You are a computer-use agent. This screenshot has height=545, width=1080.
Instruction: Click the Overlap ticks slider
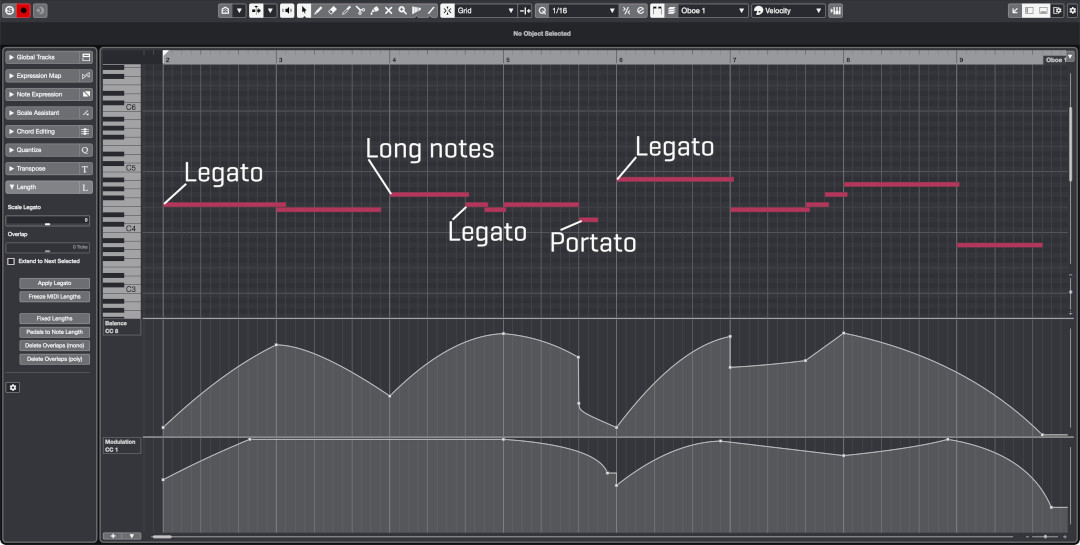tap(48, 247)
